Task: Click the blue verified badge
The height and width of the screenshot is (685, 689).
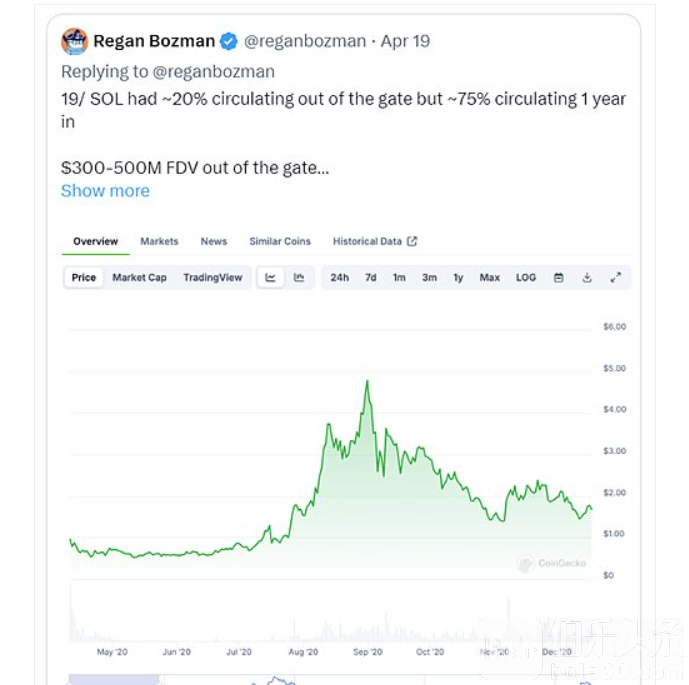Action: pyautogui.click(x=228, y=41)
